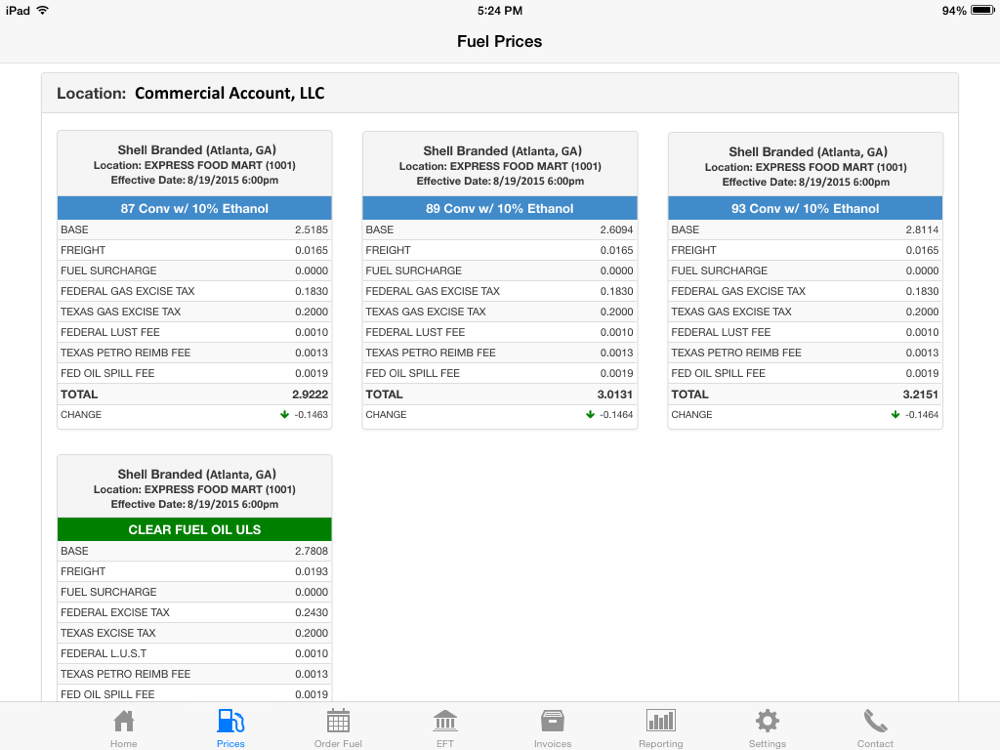Open the Invoices box icon
Viewport: 1000px width, 750px height.
[552, 721]
